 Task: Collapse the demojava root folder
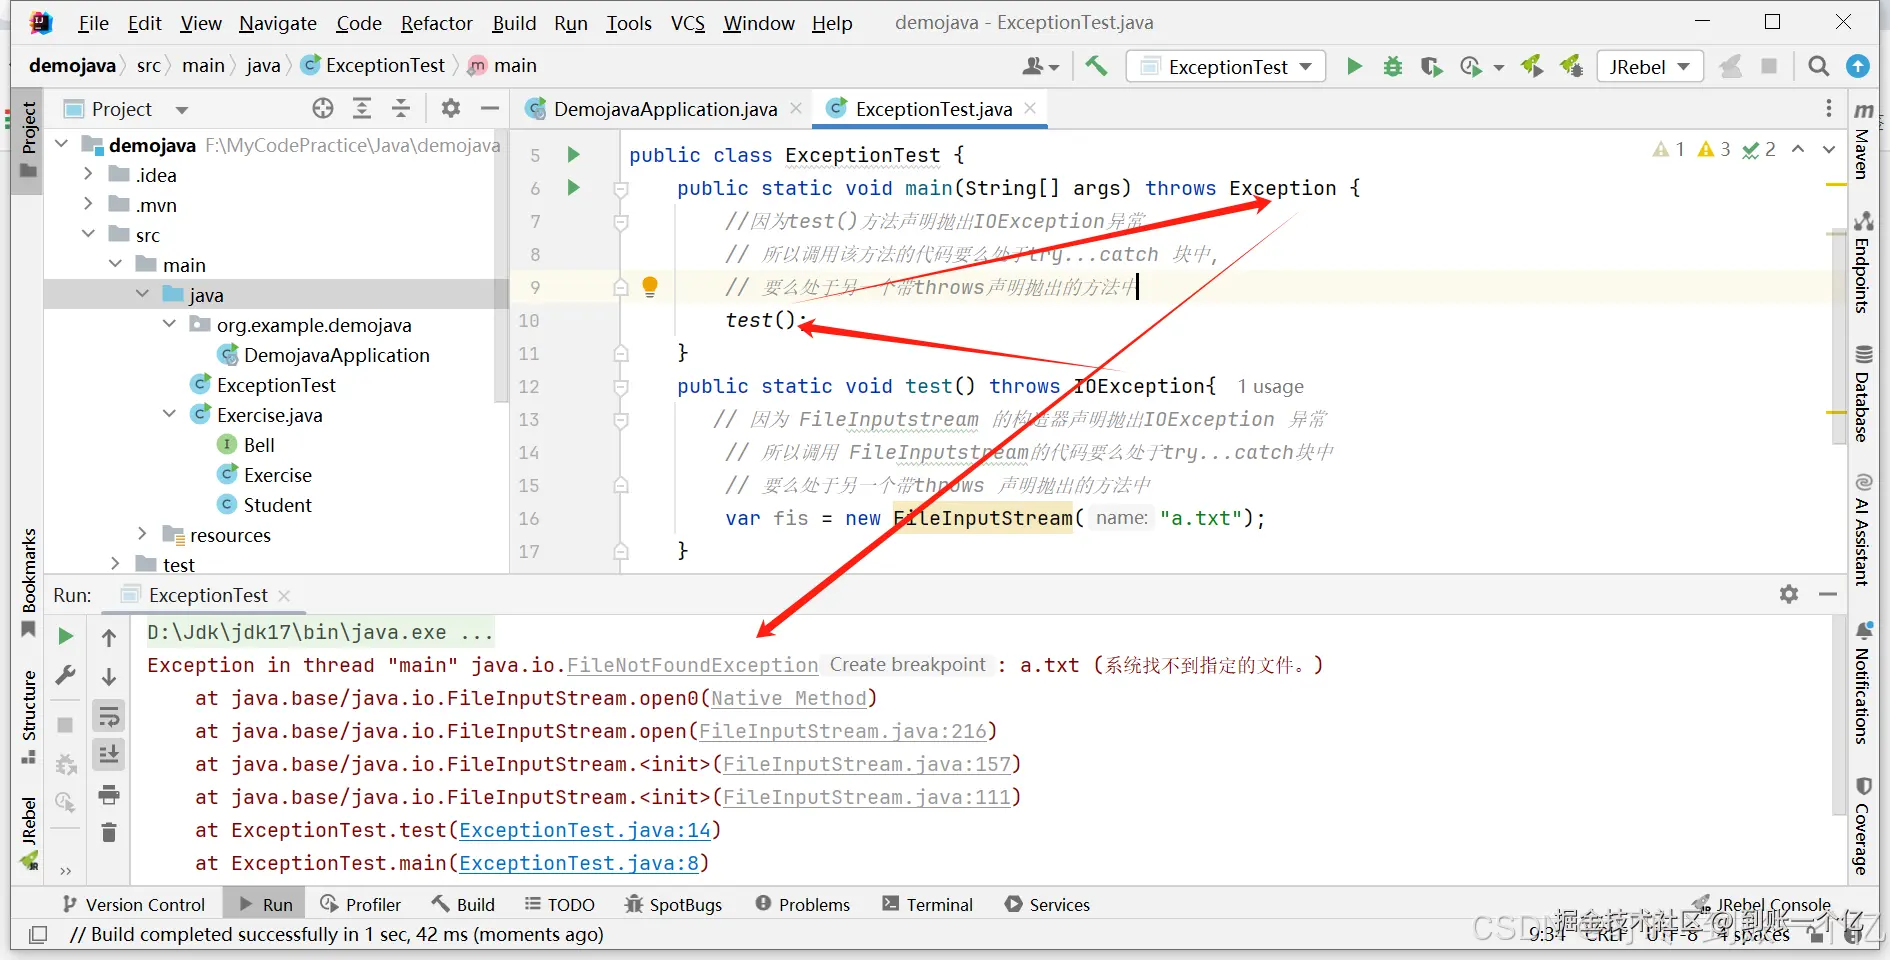pos(62,145)
